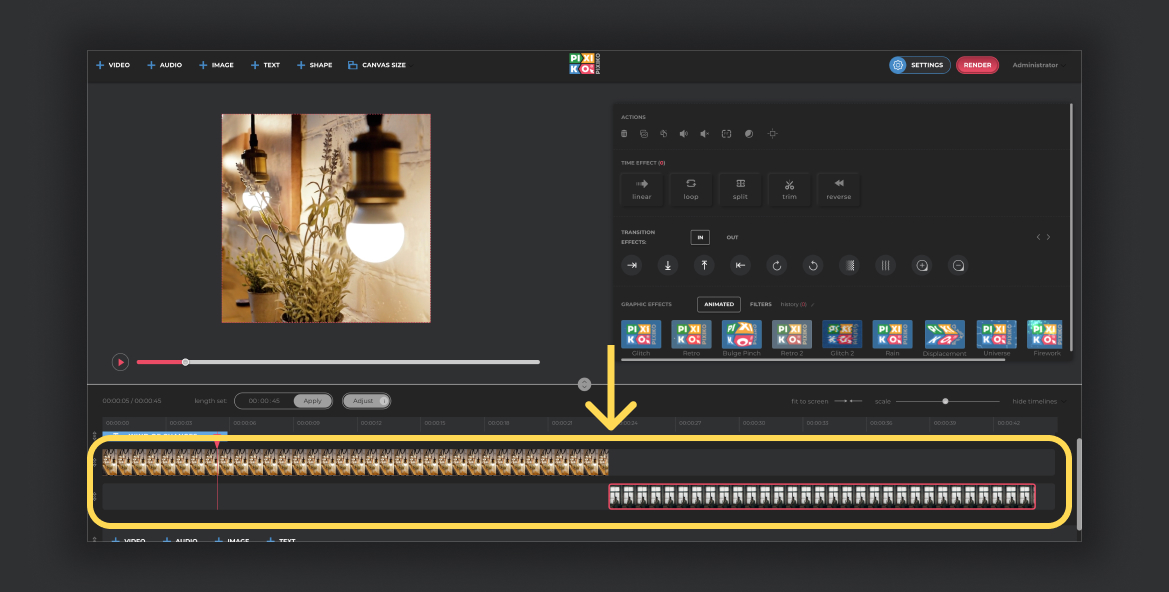Show previous transition effects with left chevron

click(x=1038, y=237)
